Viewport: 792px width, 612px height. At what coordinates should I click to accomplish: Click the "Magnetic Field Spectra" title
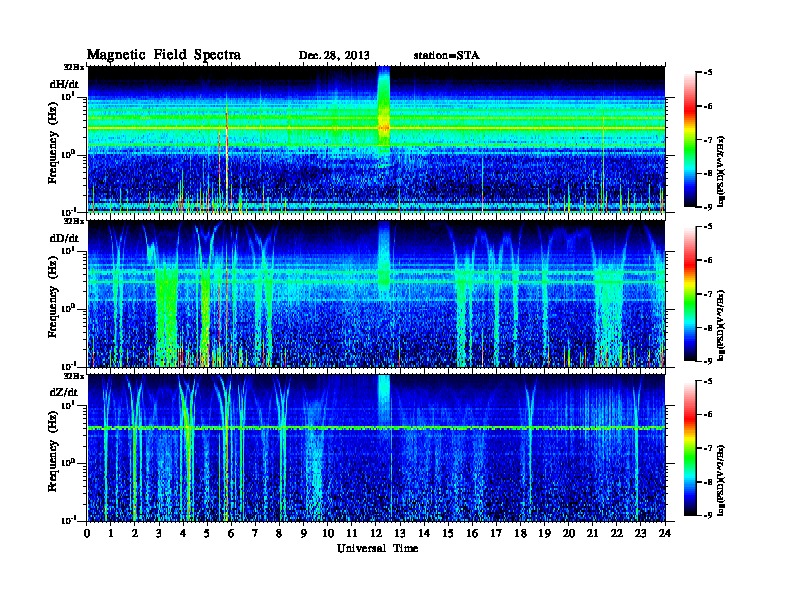click(164, 55)
